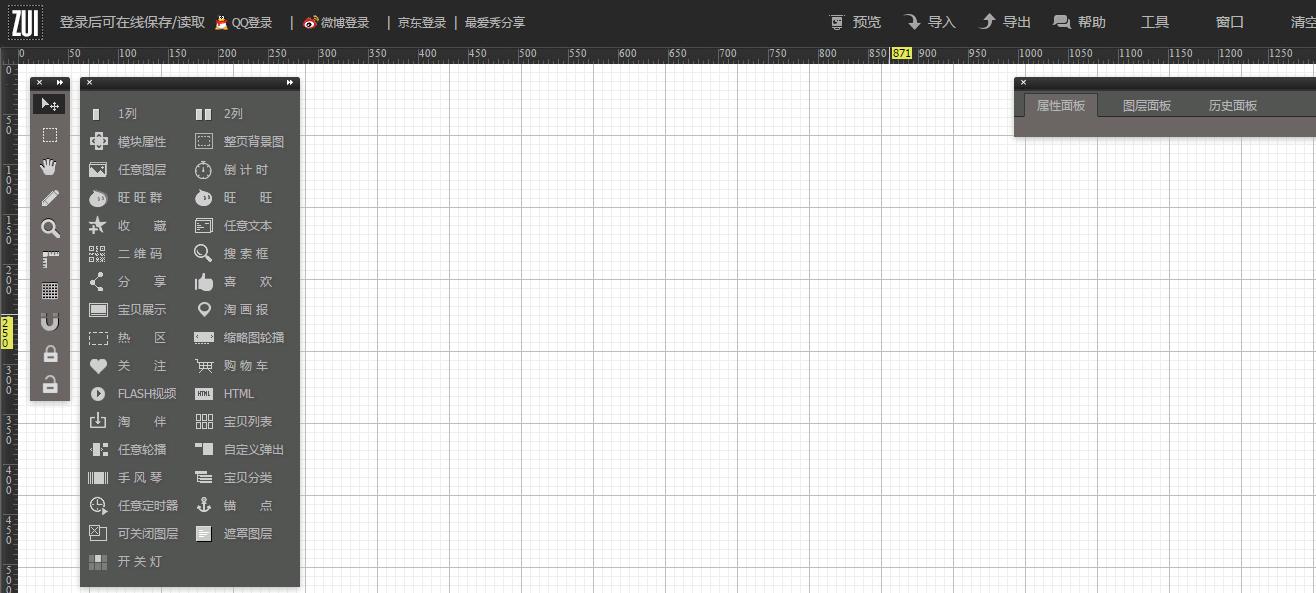Toggle rulers with the ruler icon
This screenshot has height=593, width=1316.
[x=50, y=260]
